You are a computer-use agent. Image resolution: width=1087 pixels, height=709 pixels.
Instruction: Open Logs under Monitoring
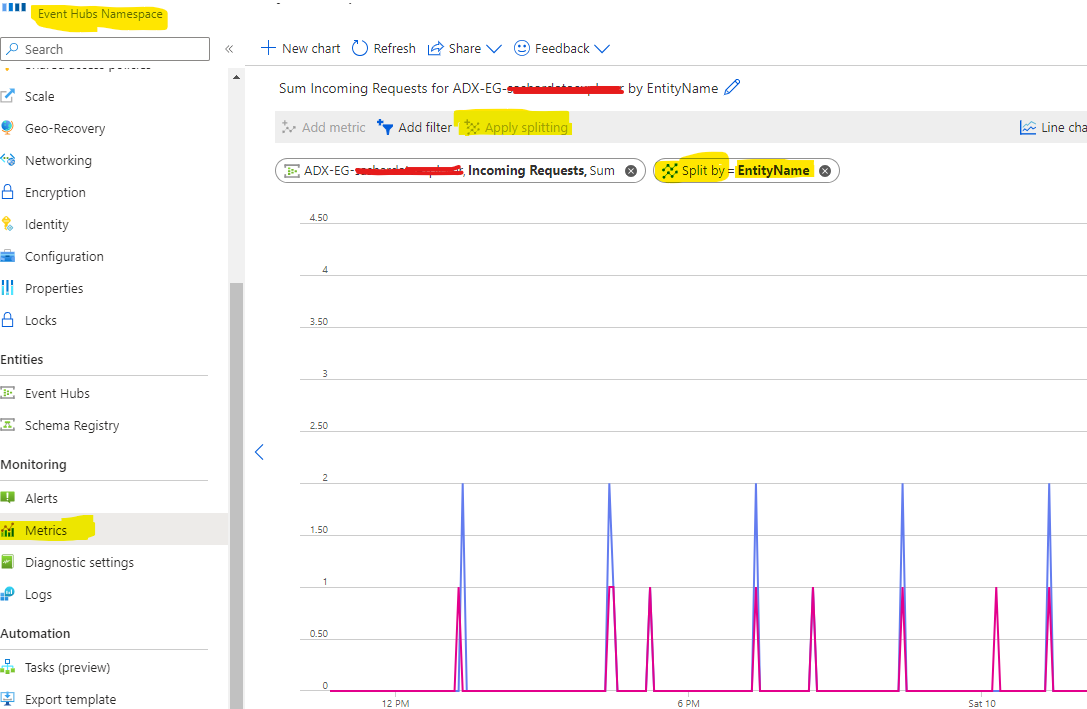pos(38,595)
